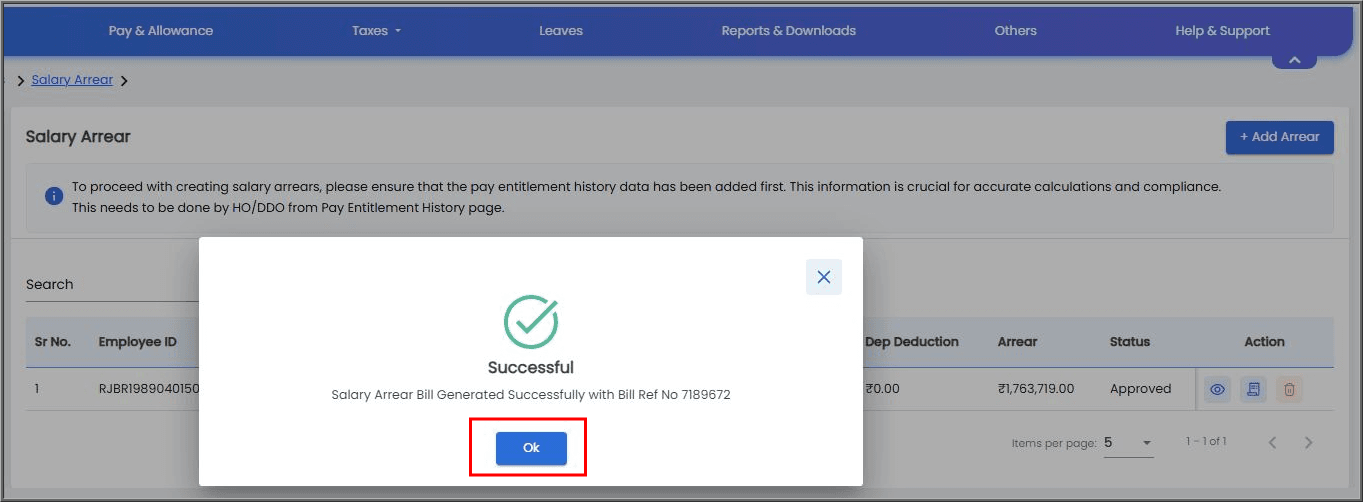Image resolution: width=1363 pixels, height=502 pixels.
Task: Delete the arrear row with trash icon
Action: pyautogui.click(x=1289, y=390)
